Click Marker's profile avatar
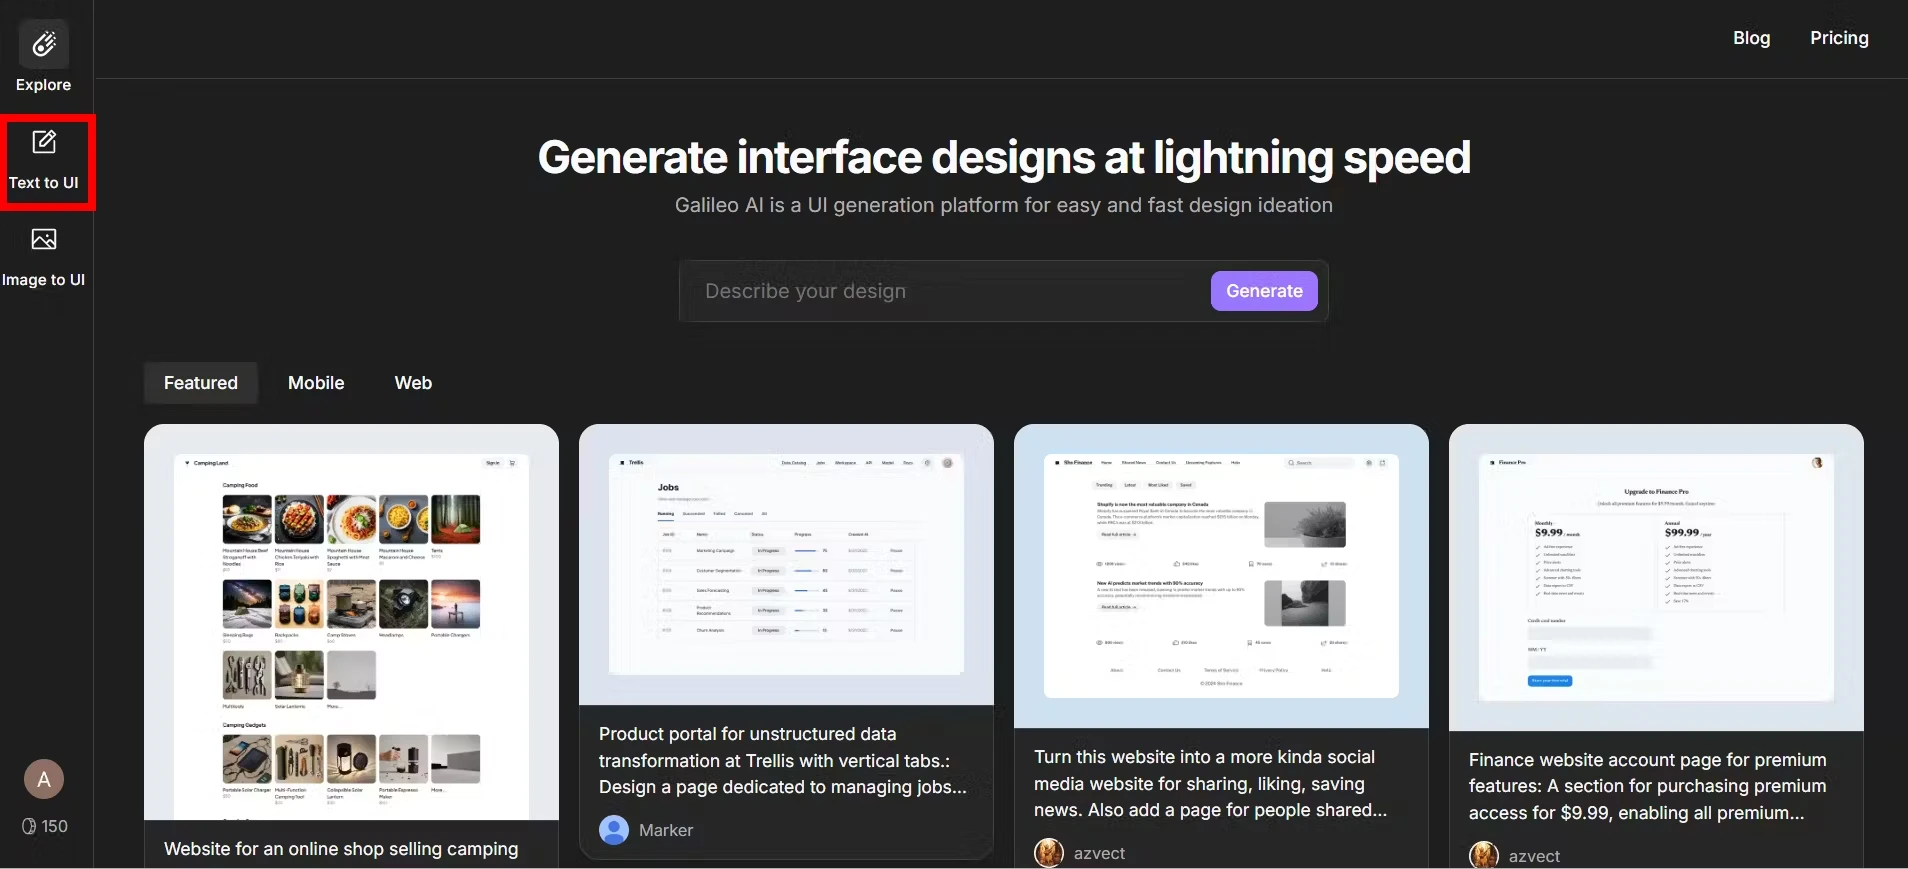The height and width of the screenshot is (869, 1908). click(614, 830)
